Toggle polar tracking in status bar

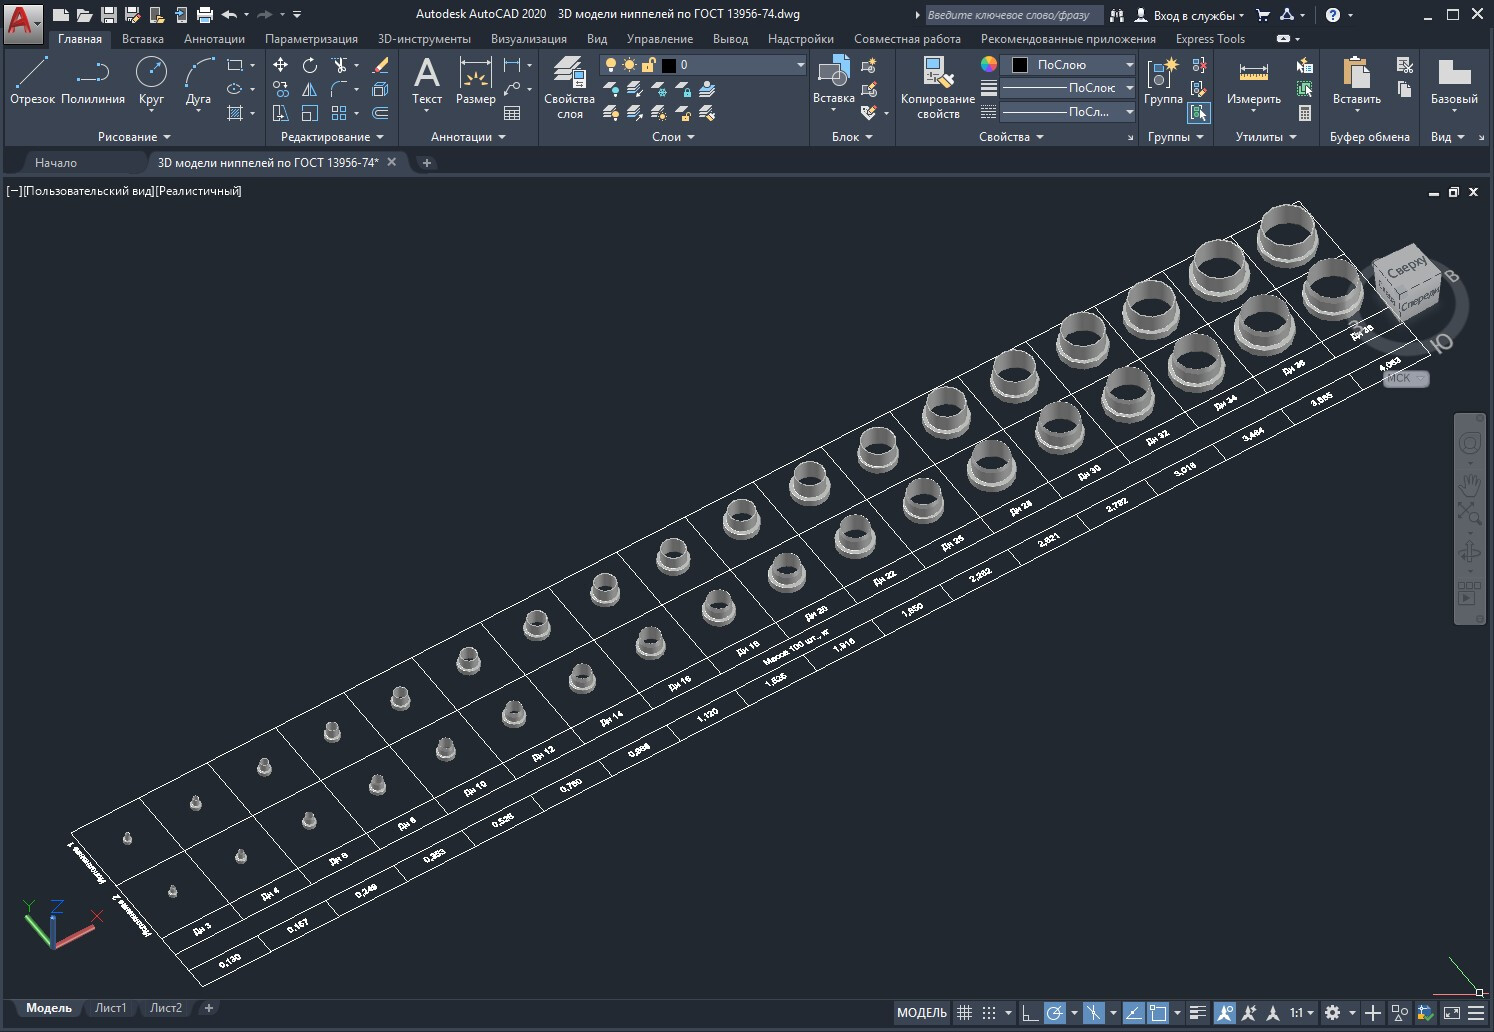coord(1055,1013)
